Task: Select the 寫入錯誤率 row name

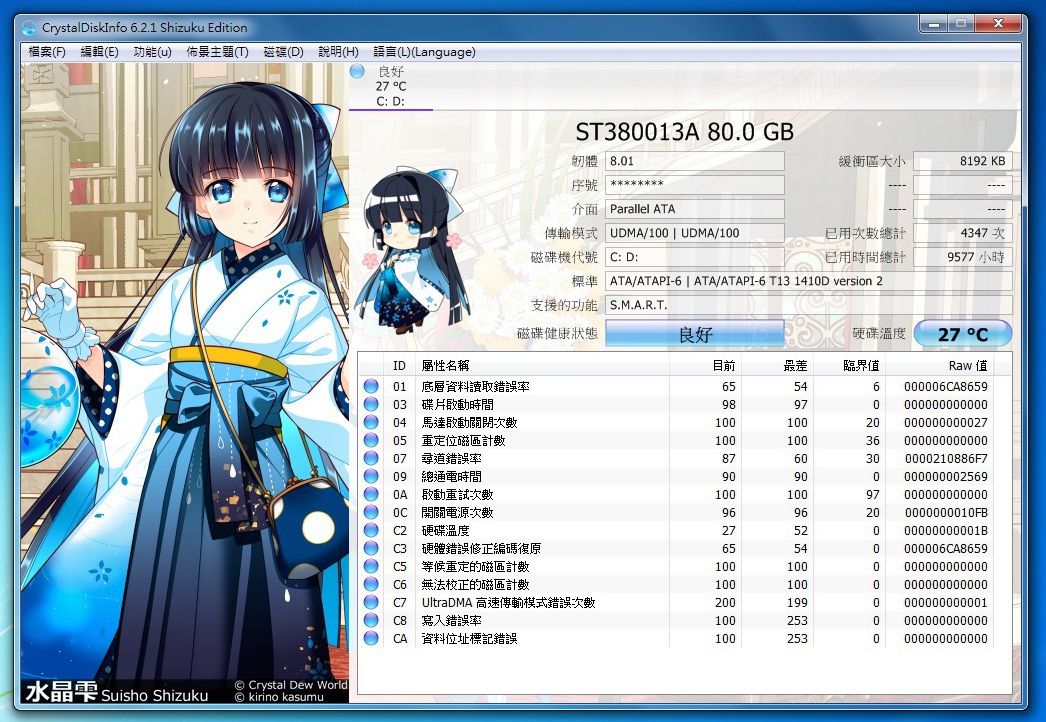Action: pos(452,621)
